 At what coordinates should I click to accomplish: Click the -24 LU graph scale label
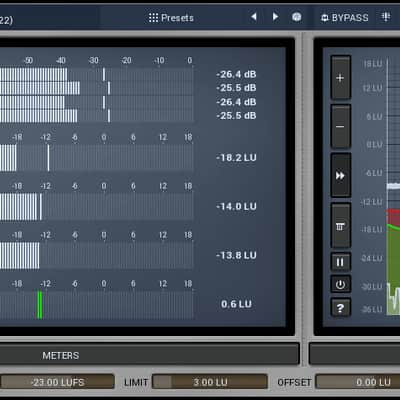point(372,258)
